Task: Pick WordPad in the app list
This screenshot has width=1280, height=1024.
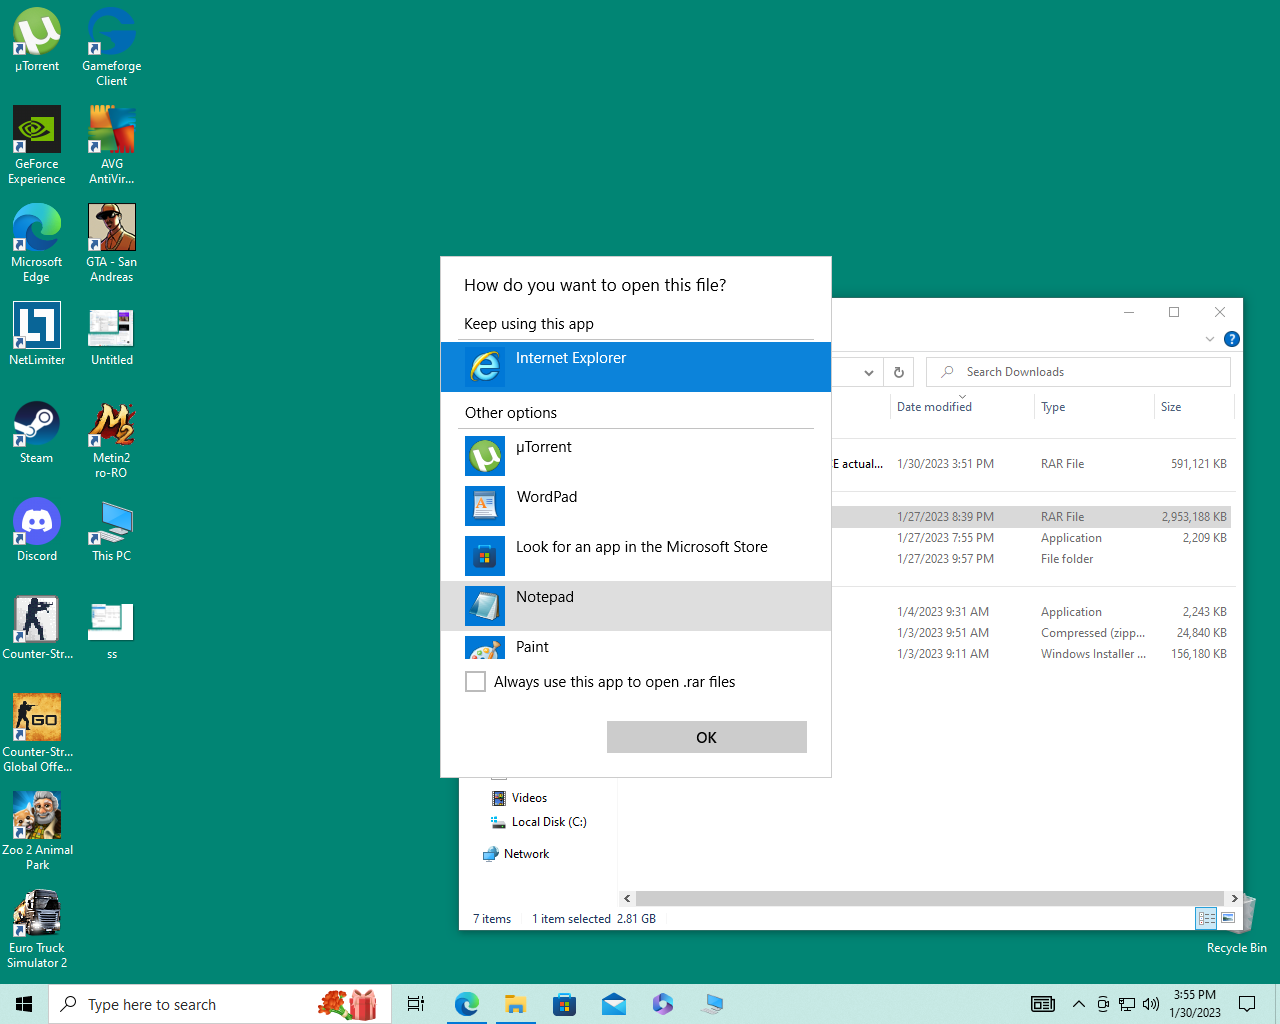Action: click(x=636, y=506)
